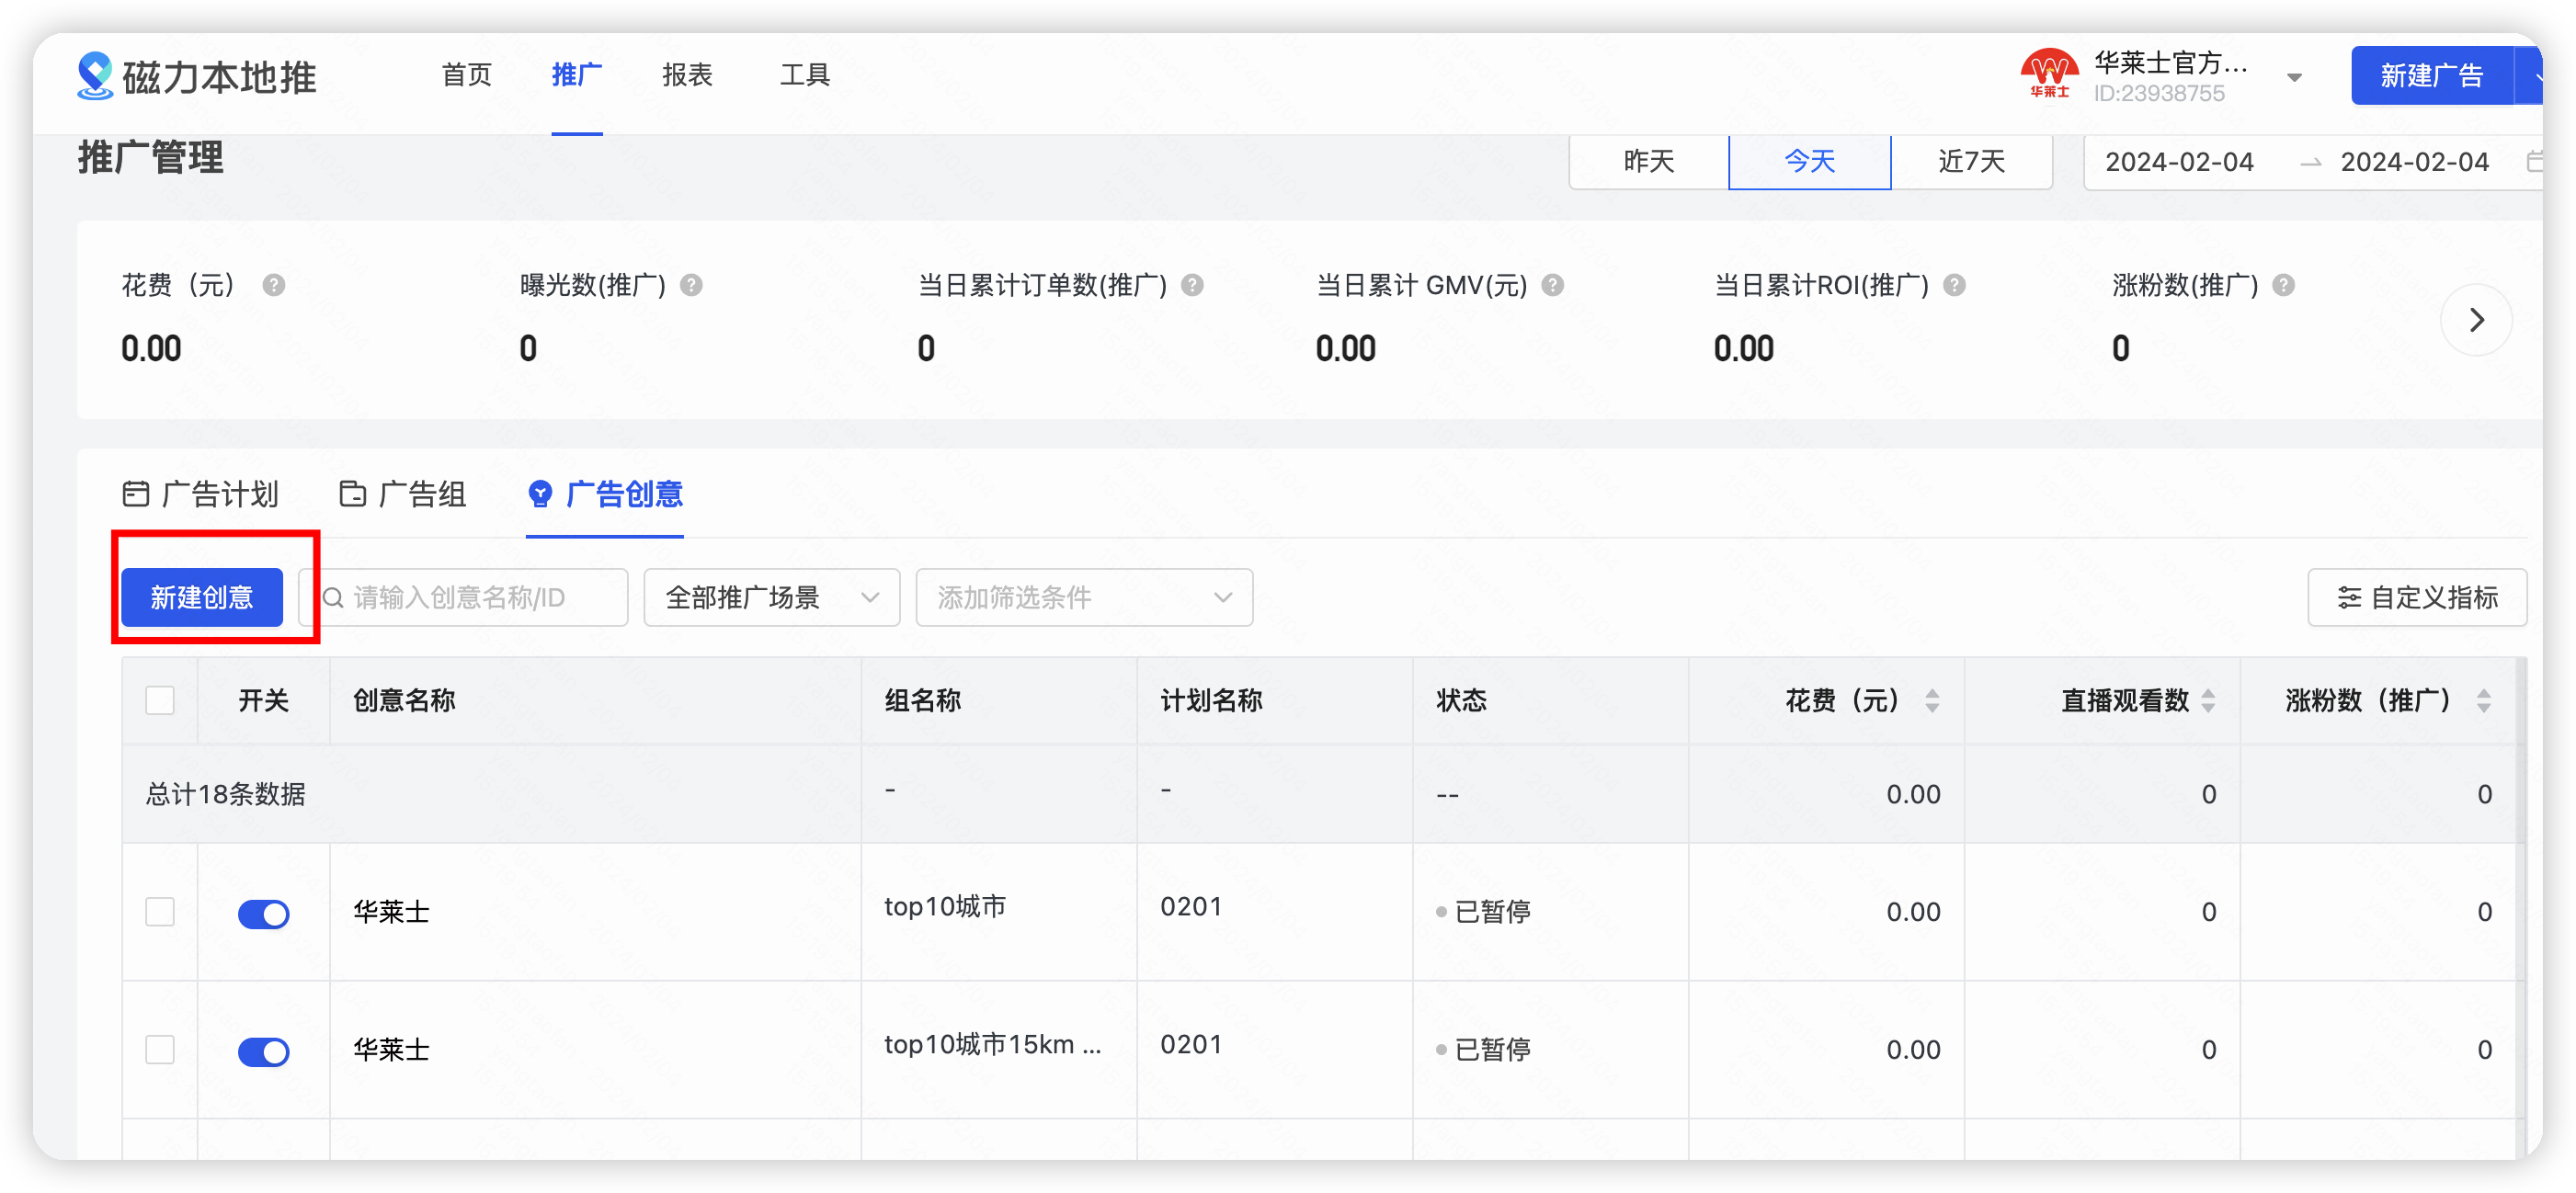Click right chevron to reveal more metrics
Screen dimensions: 2576x1193
pos(2476,320)
